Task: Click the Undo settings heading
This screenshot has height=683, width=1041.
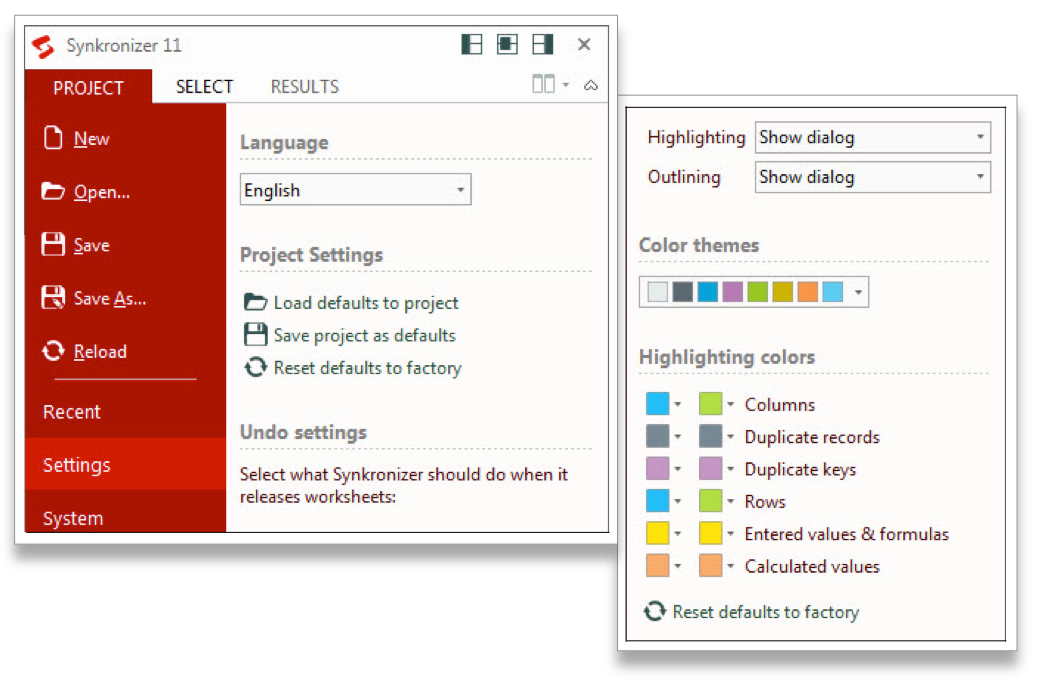Action: [303, 433]
